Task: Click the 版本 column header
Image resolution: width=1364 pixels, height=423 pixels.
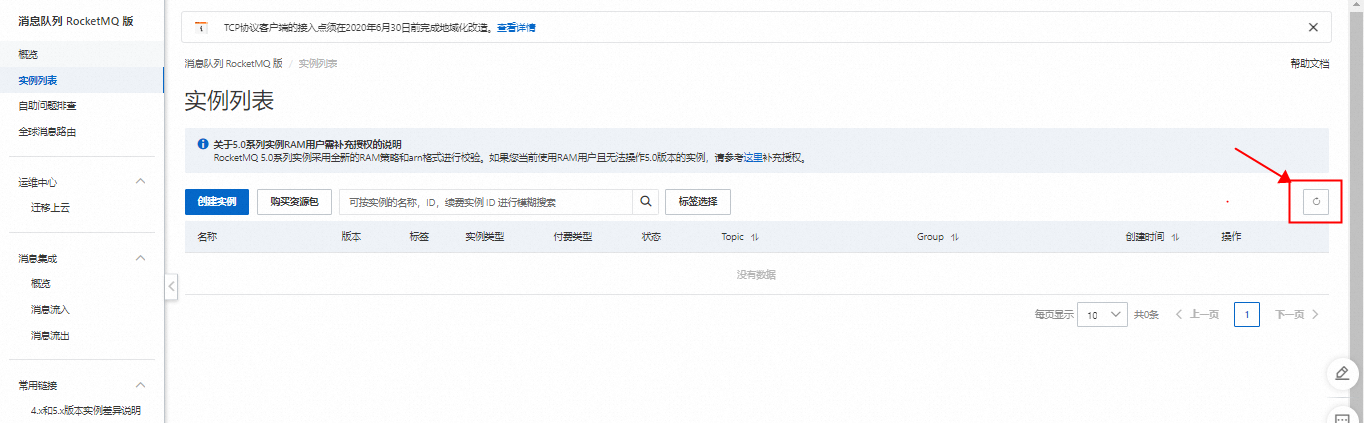Action: 351,237
